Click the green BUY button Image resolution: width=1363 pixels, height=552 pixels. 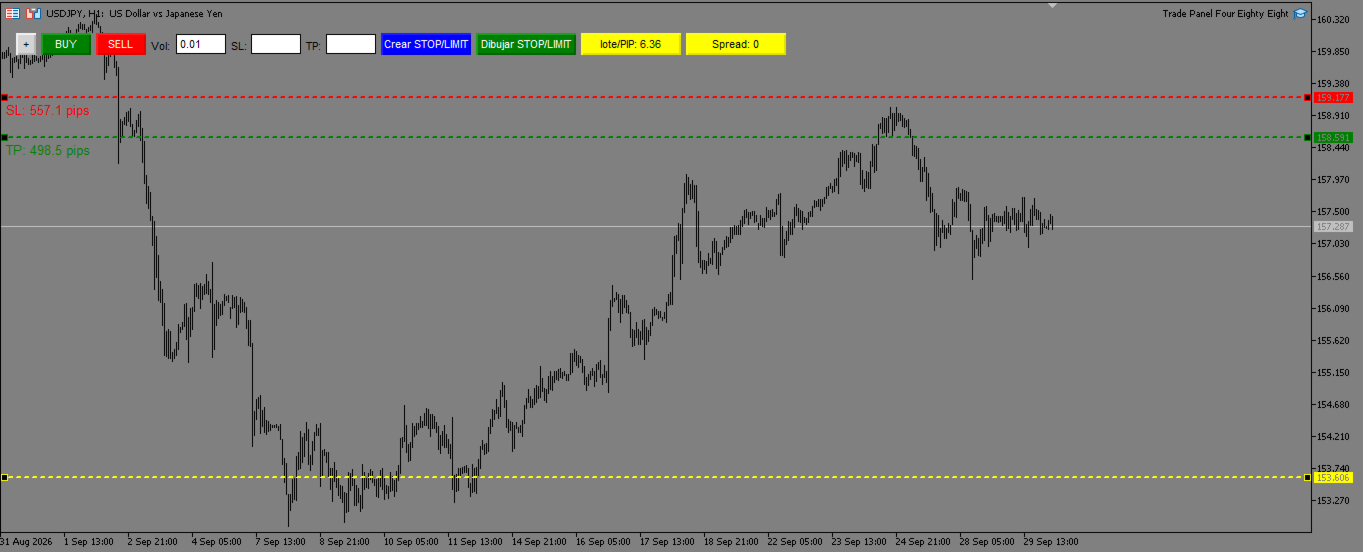tap(66, 44)
